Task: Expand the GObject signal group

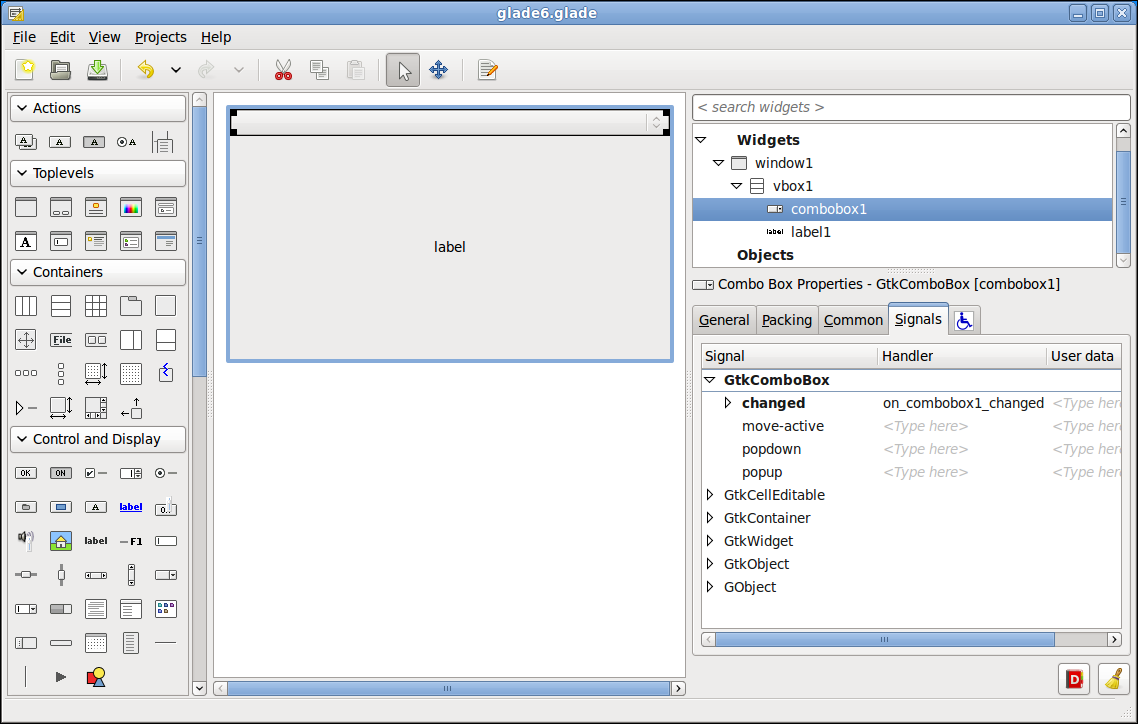Action: [710, 587]
